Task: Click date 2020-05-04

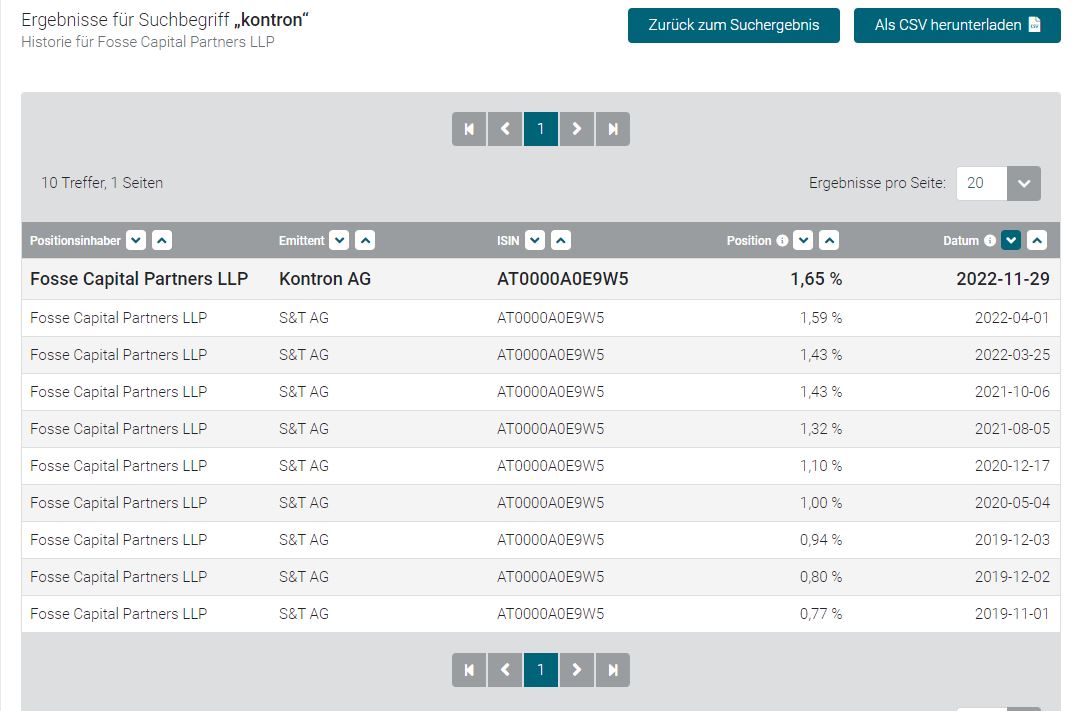Action: coord(1012,503)
